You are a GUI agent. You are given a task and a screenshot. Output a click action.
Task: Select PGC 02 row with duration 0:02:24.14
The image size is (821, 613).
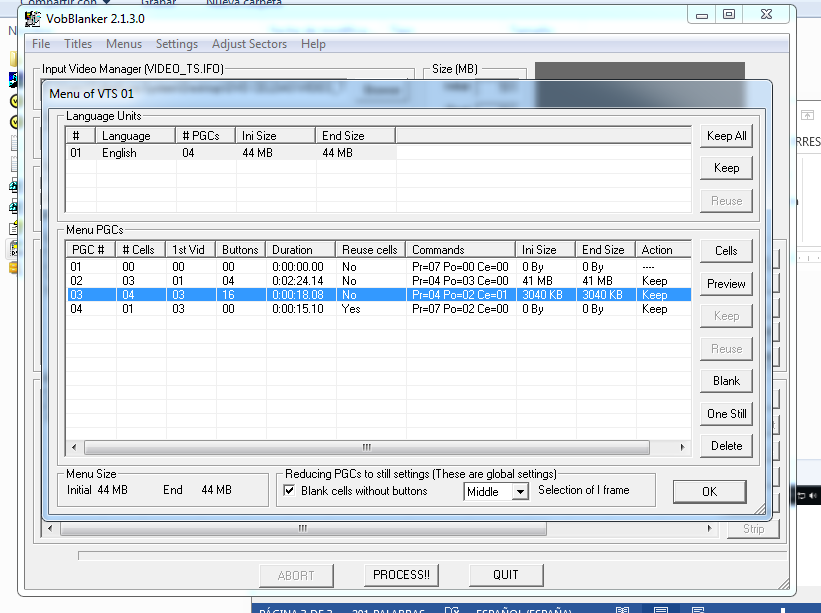(378, 281)
